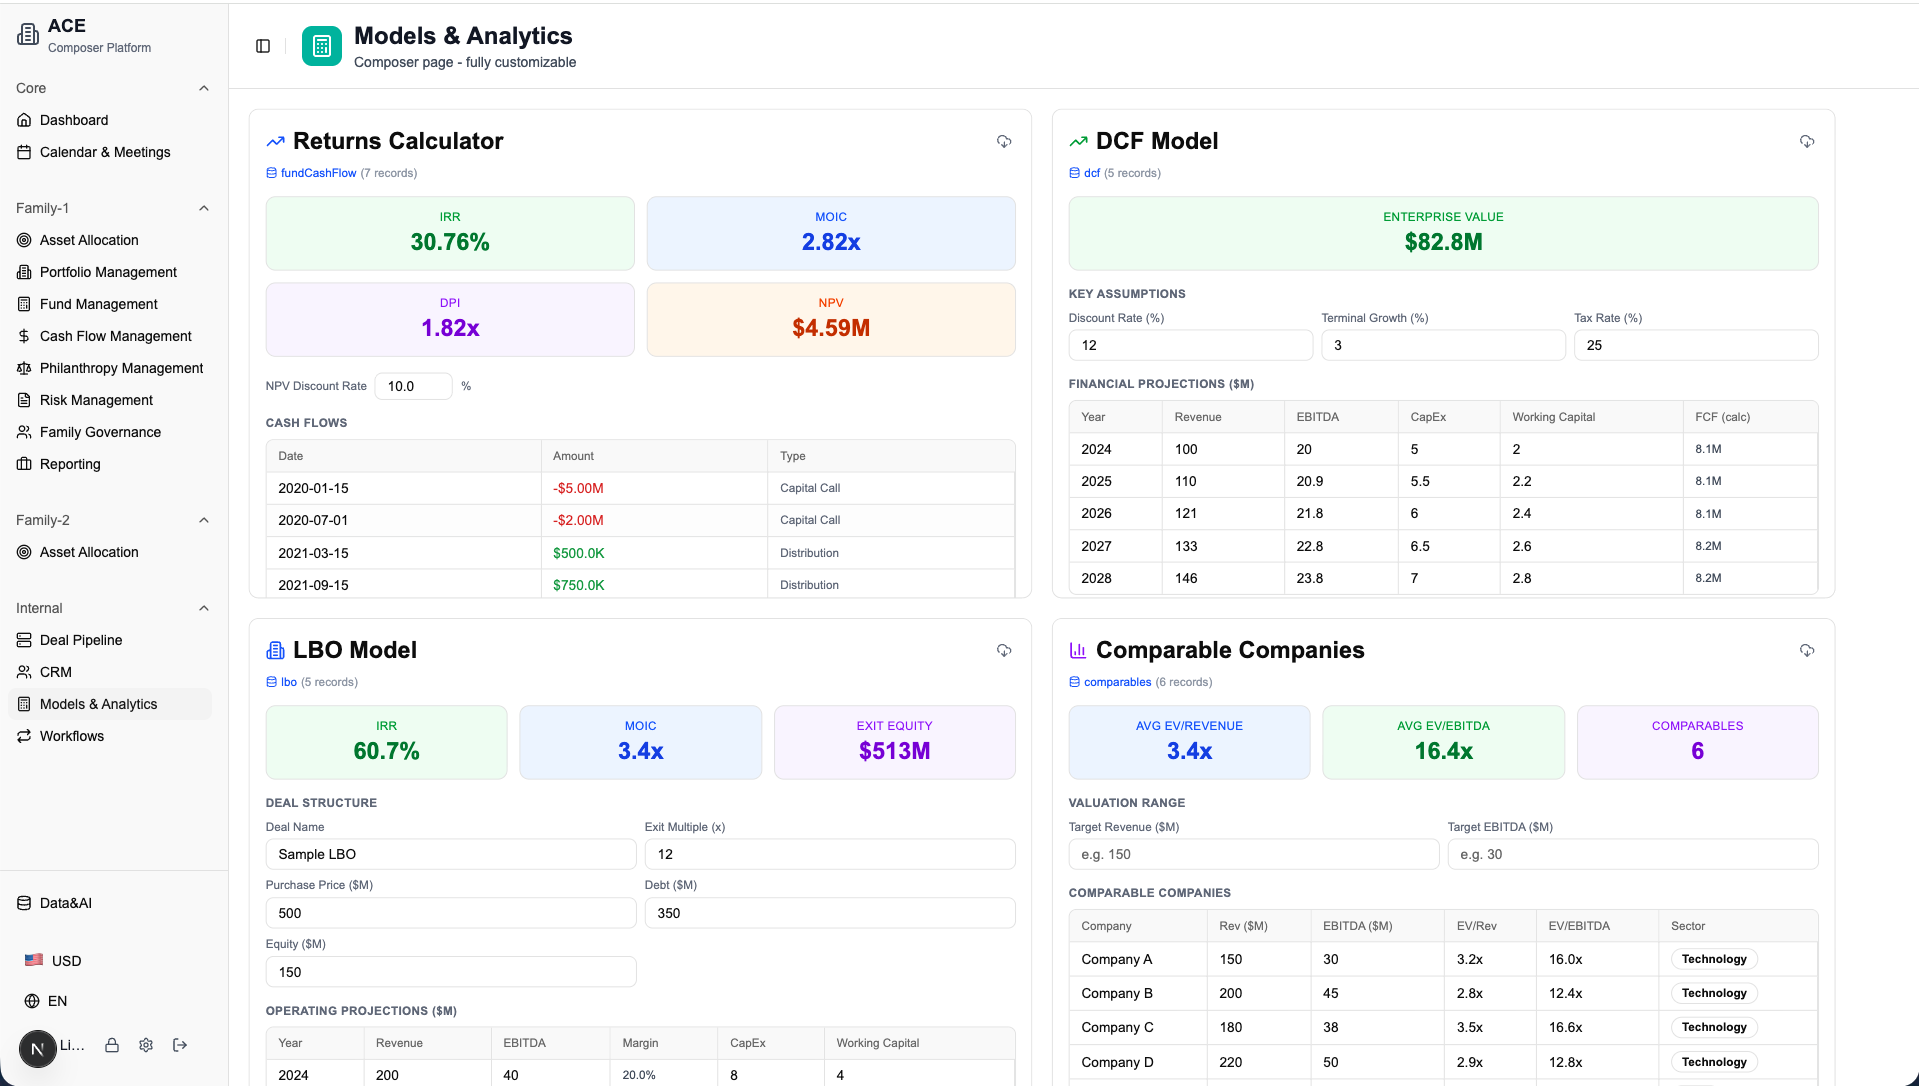1919x1086 pixels.
Task: Change the USD currency selector
Action: coord(66,961)
